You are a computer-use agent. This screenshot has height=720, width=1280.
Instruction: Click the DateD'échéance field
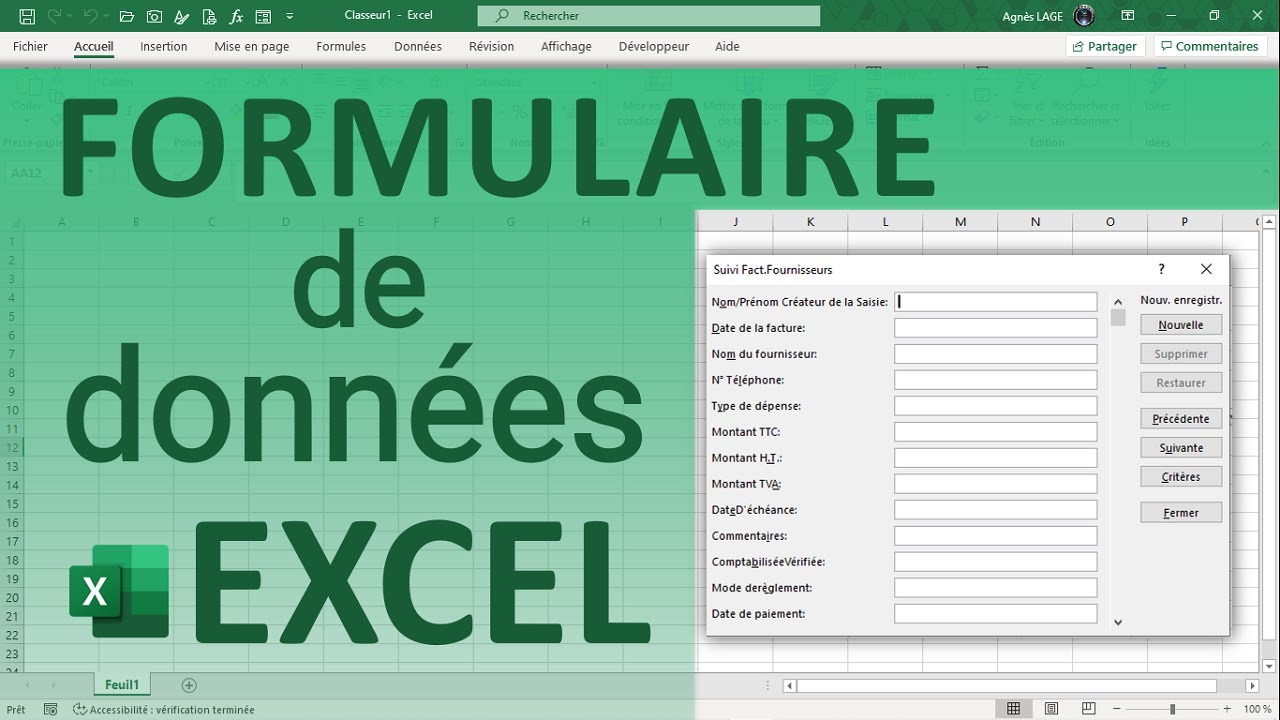[995, 509]
